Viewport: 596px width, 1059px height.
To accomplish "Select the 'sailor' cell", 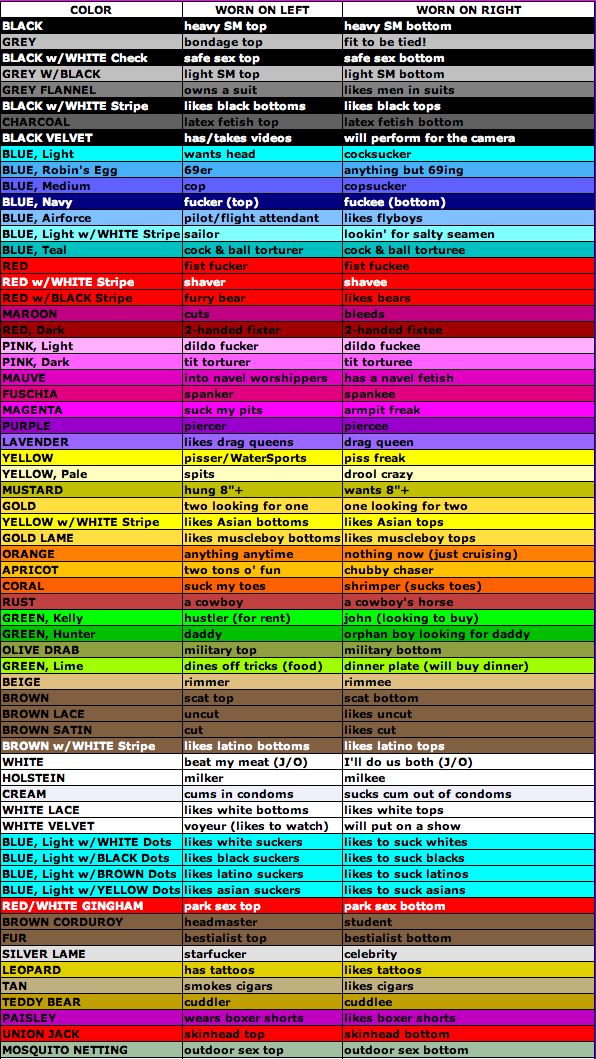I will pos(262,234).
